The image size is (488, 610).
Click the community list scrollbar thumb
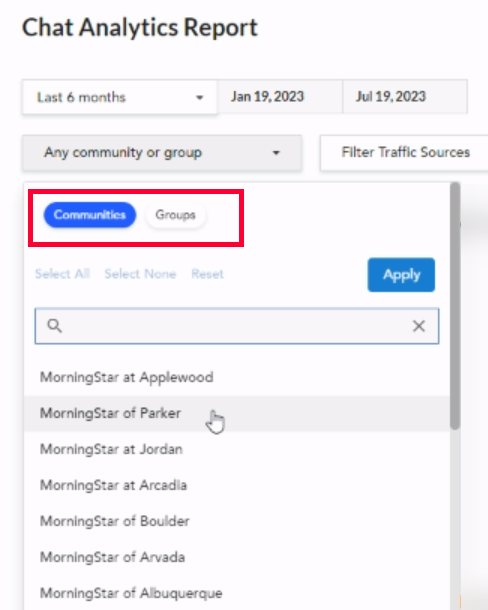coord(455,306)
